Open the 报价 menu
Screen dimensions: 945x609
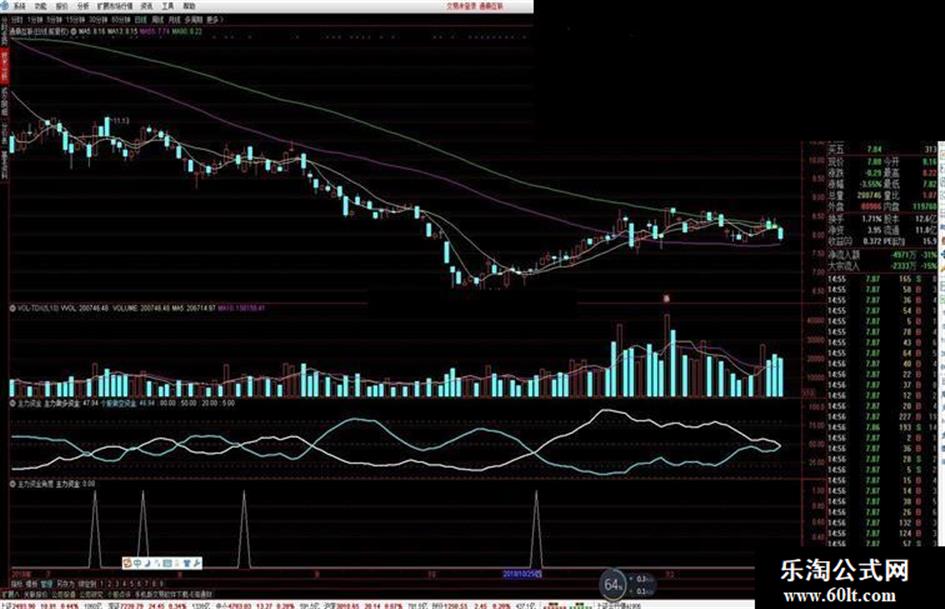click(61, 6)
